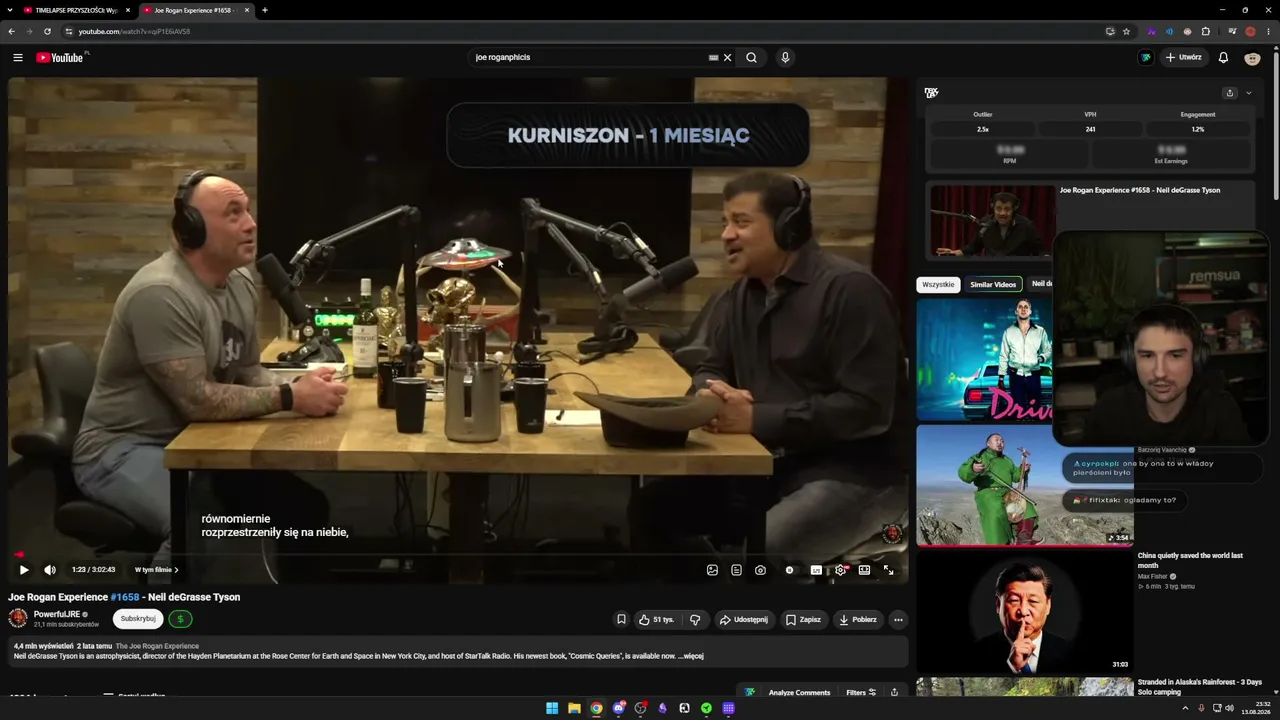Expand the "W tym filmie" chapters

157,570
